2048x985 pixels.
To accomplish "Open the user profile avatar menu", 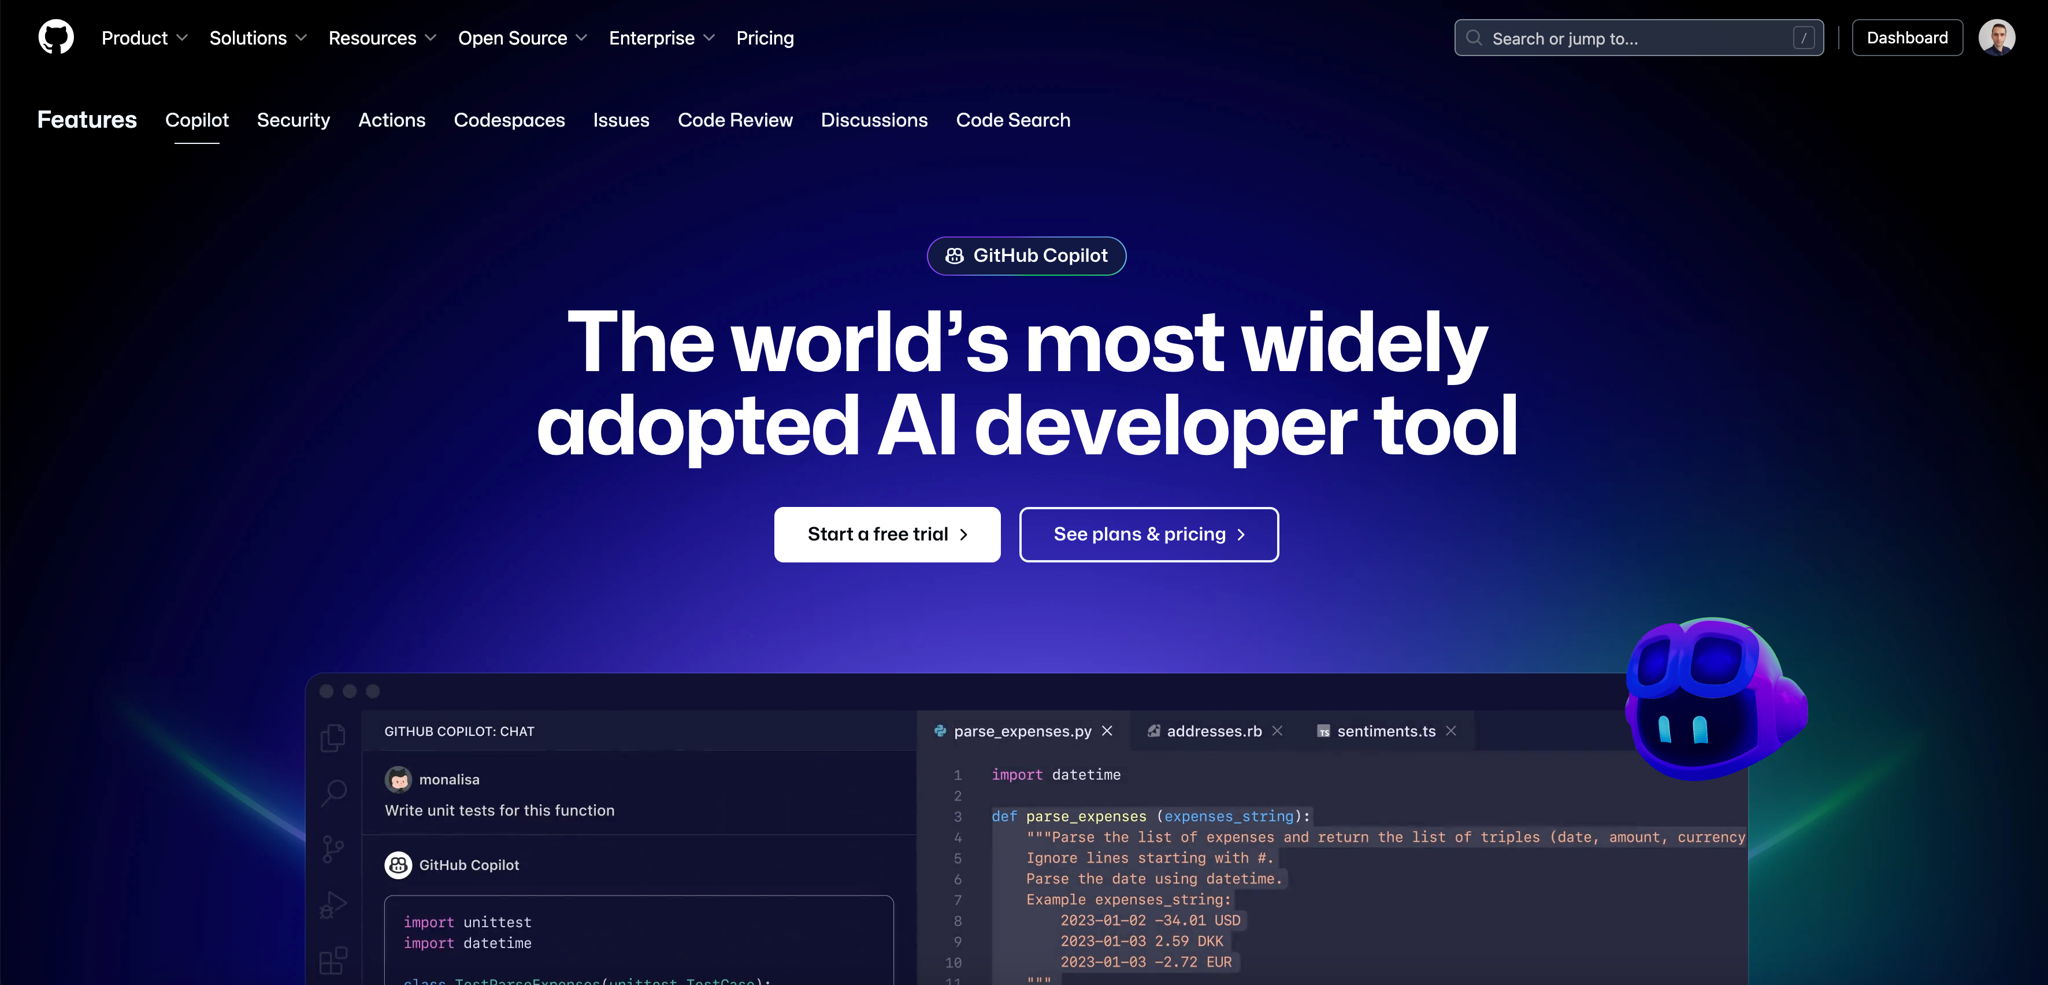I will pos(1997,38).
